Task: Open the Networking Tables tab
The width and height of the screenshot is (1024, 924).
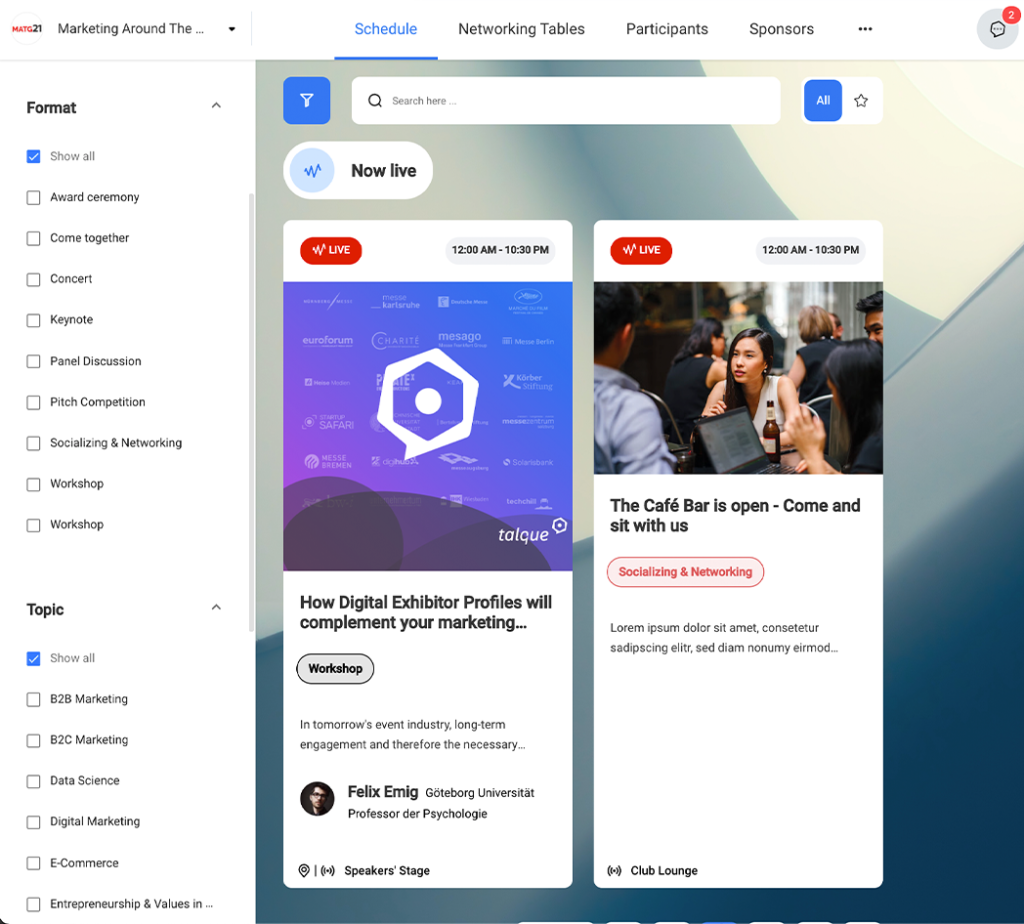Action: click(x=521, y=29)
